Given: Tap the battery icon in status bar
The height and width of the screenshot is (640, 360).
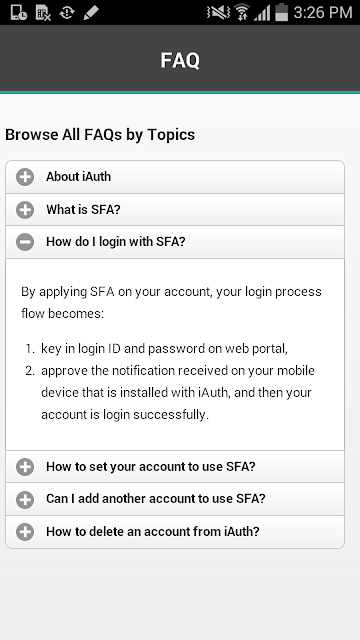Looking at the screenshot, I should 282,12.
